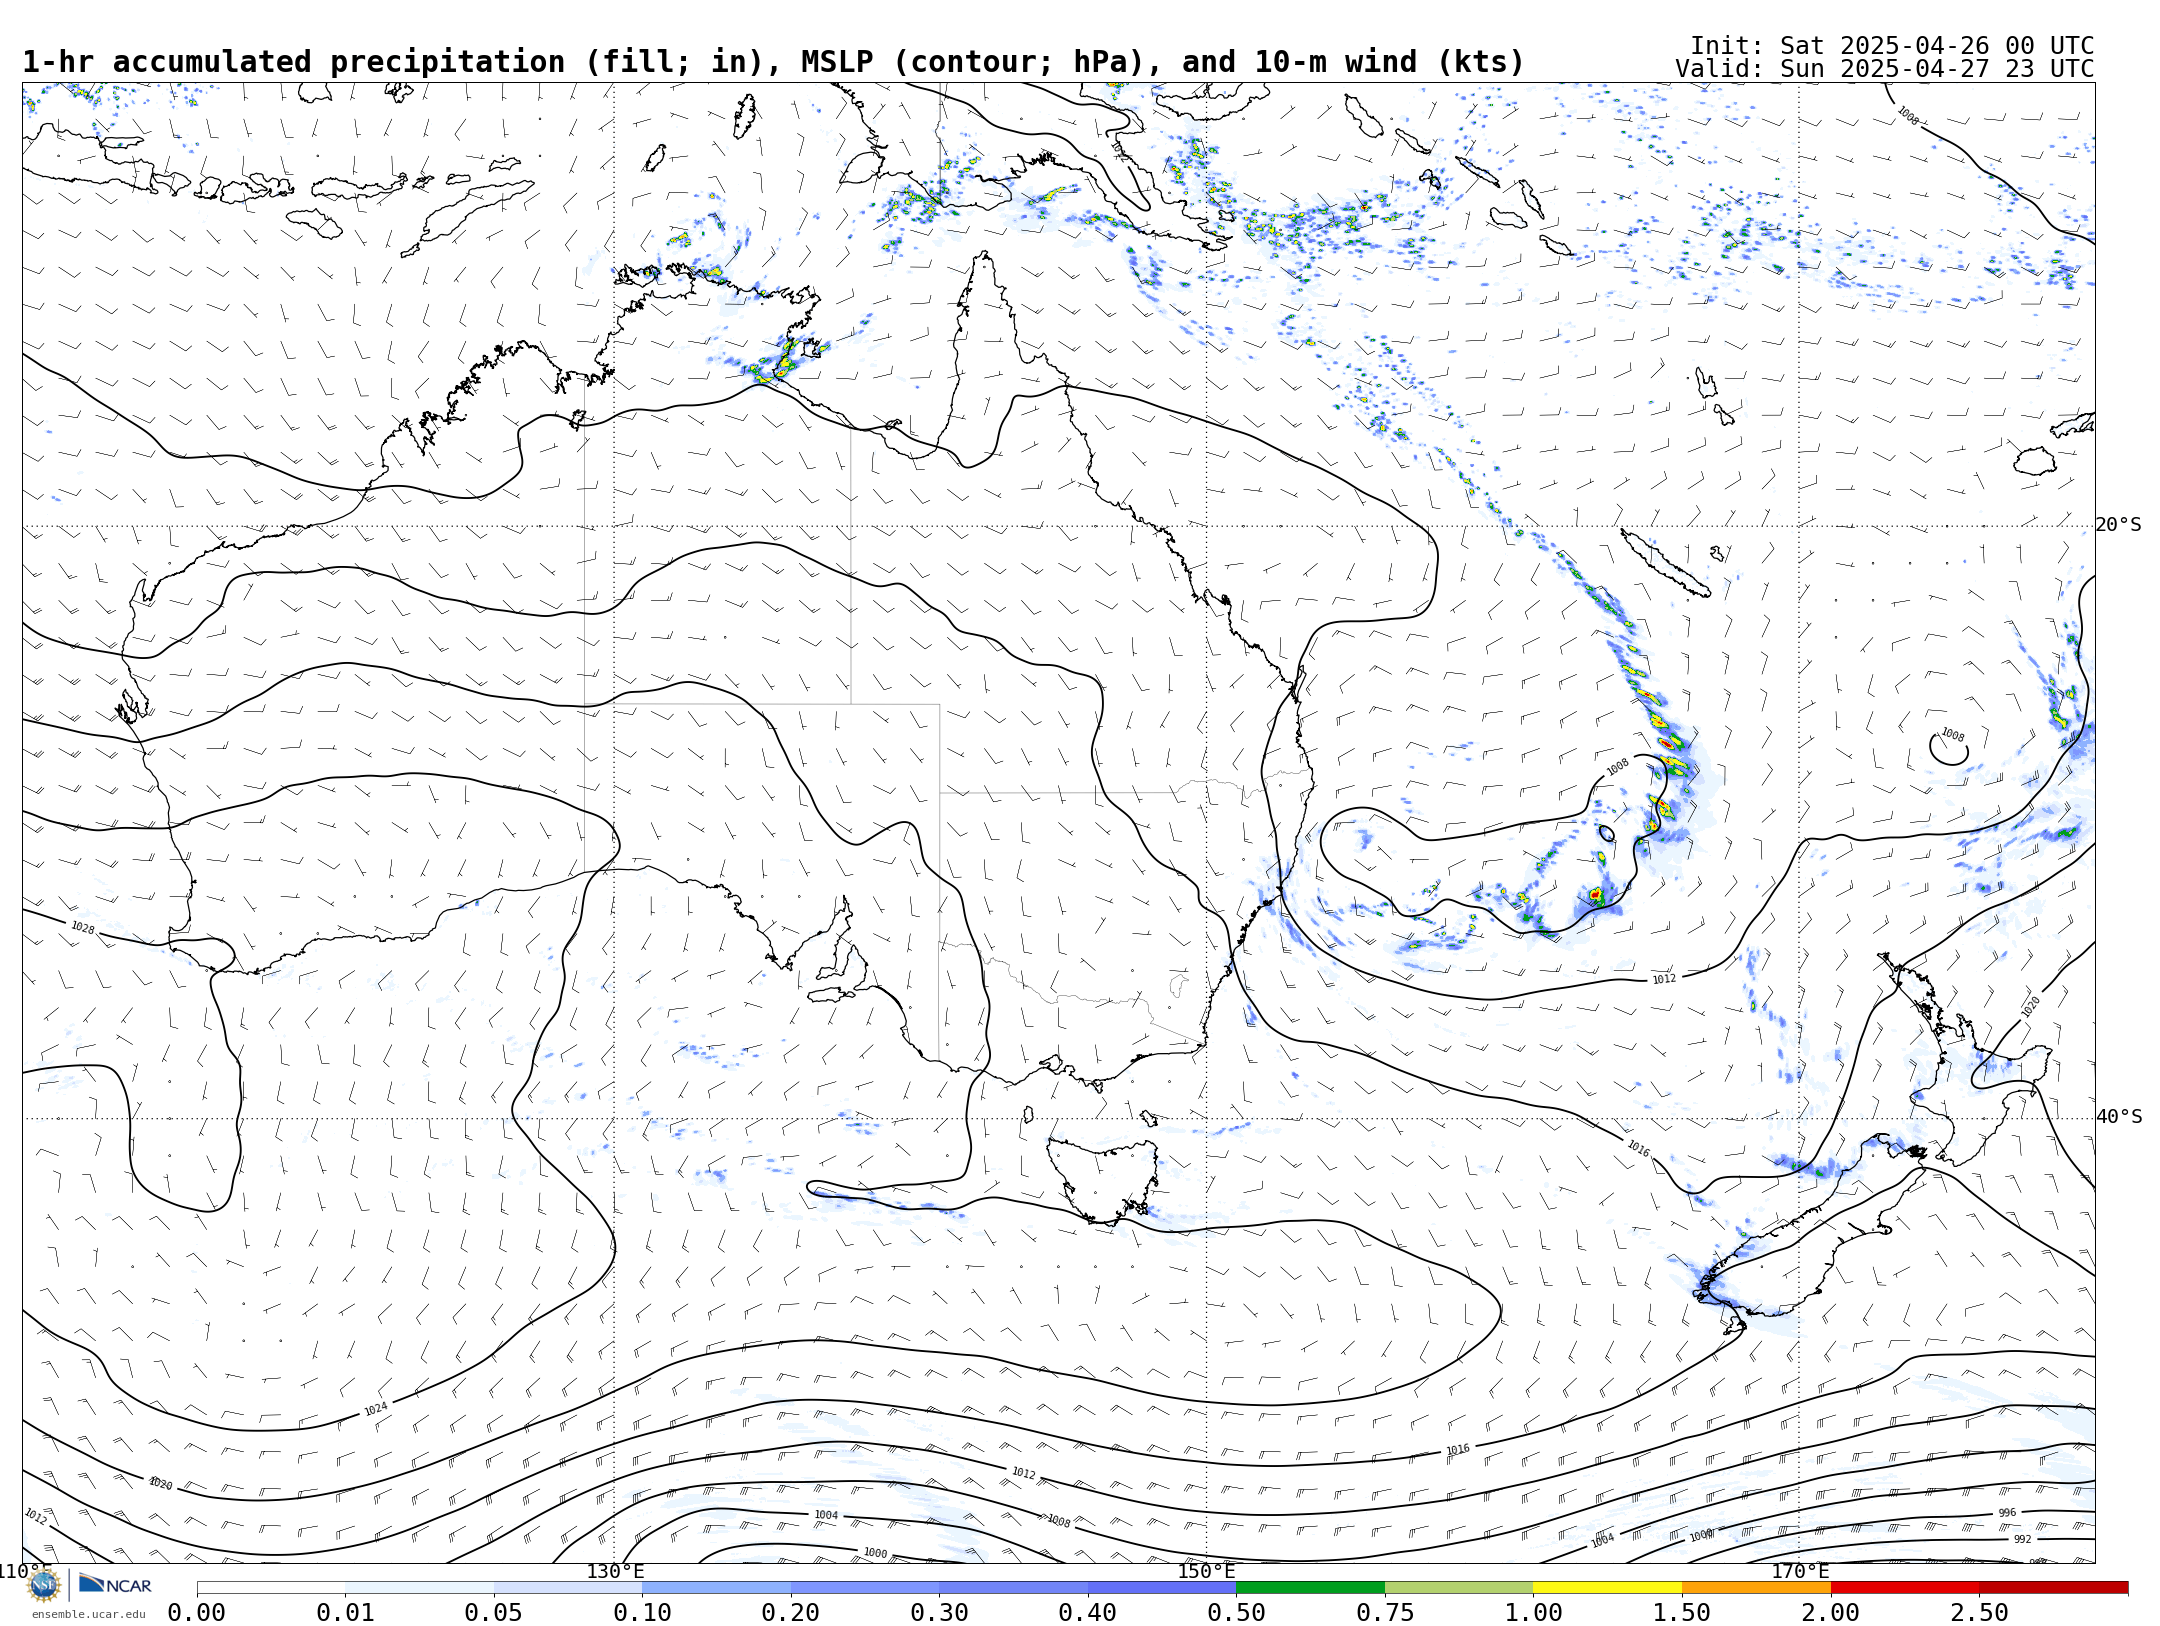Click the 170°E longitude label

pyautogui.click(x=1800, y=1572)
